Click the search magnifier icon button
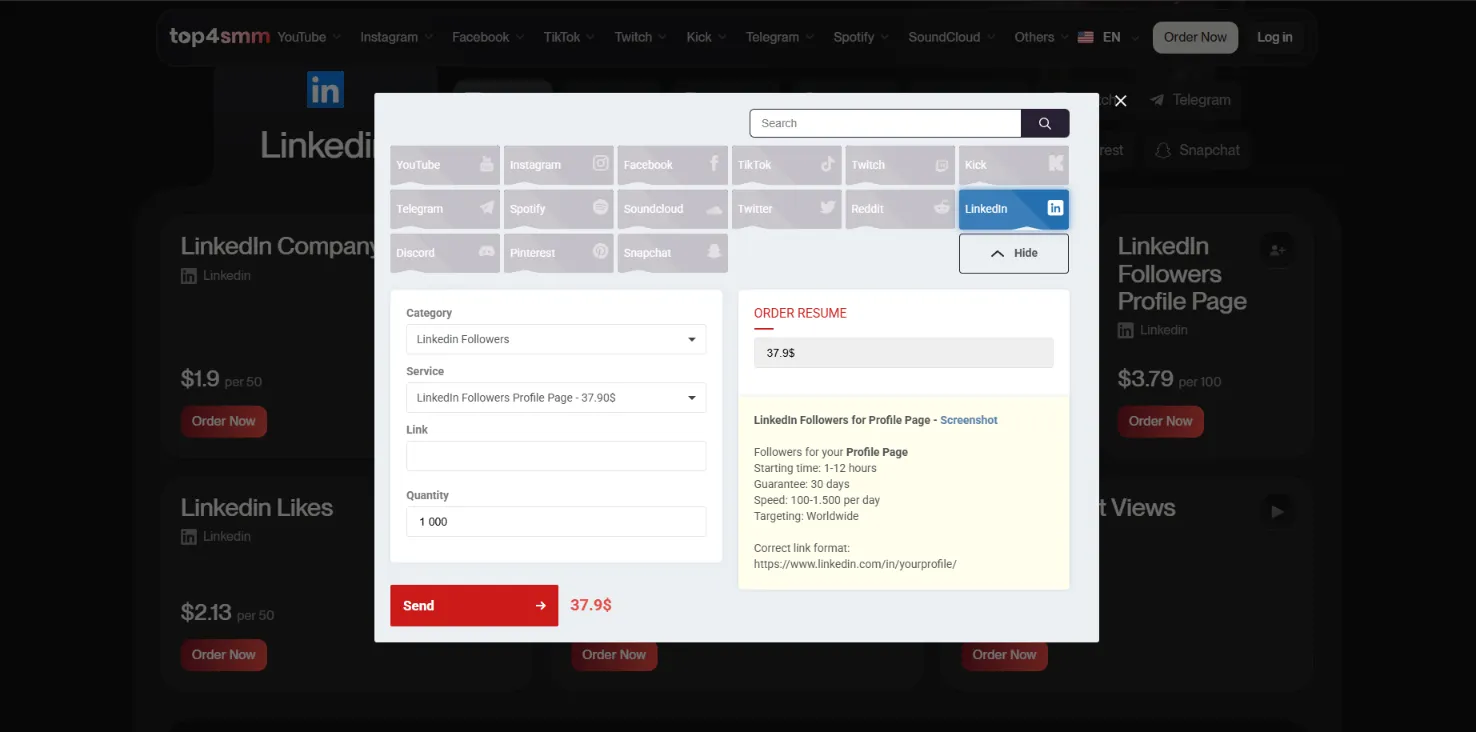The width and height of the screenshot is (1476, 732). coord(1044,123)
